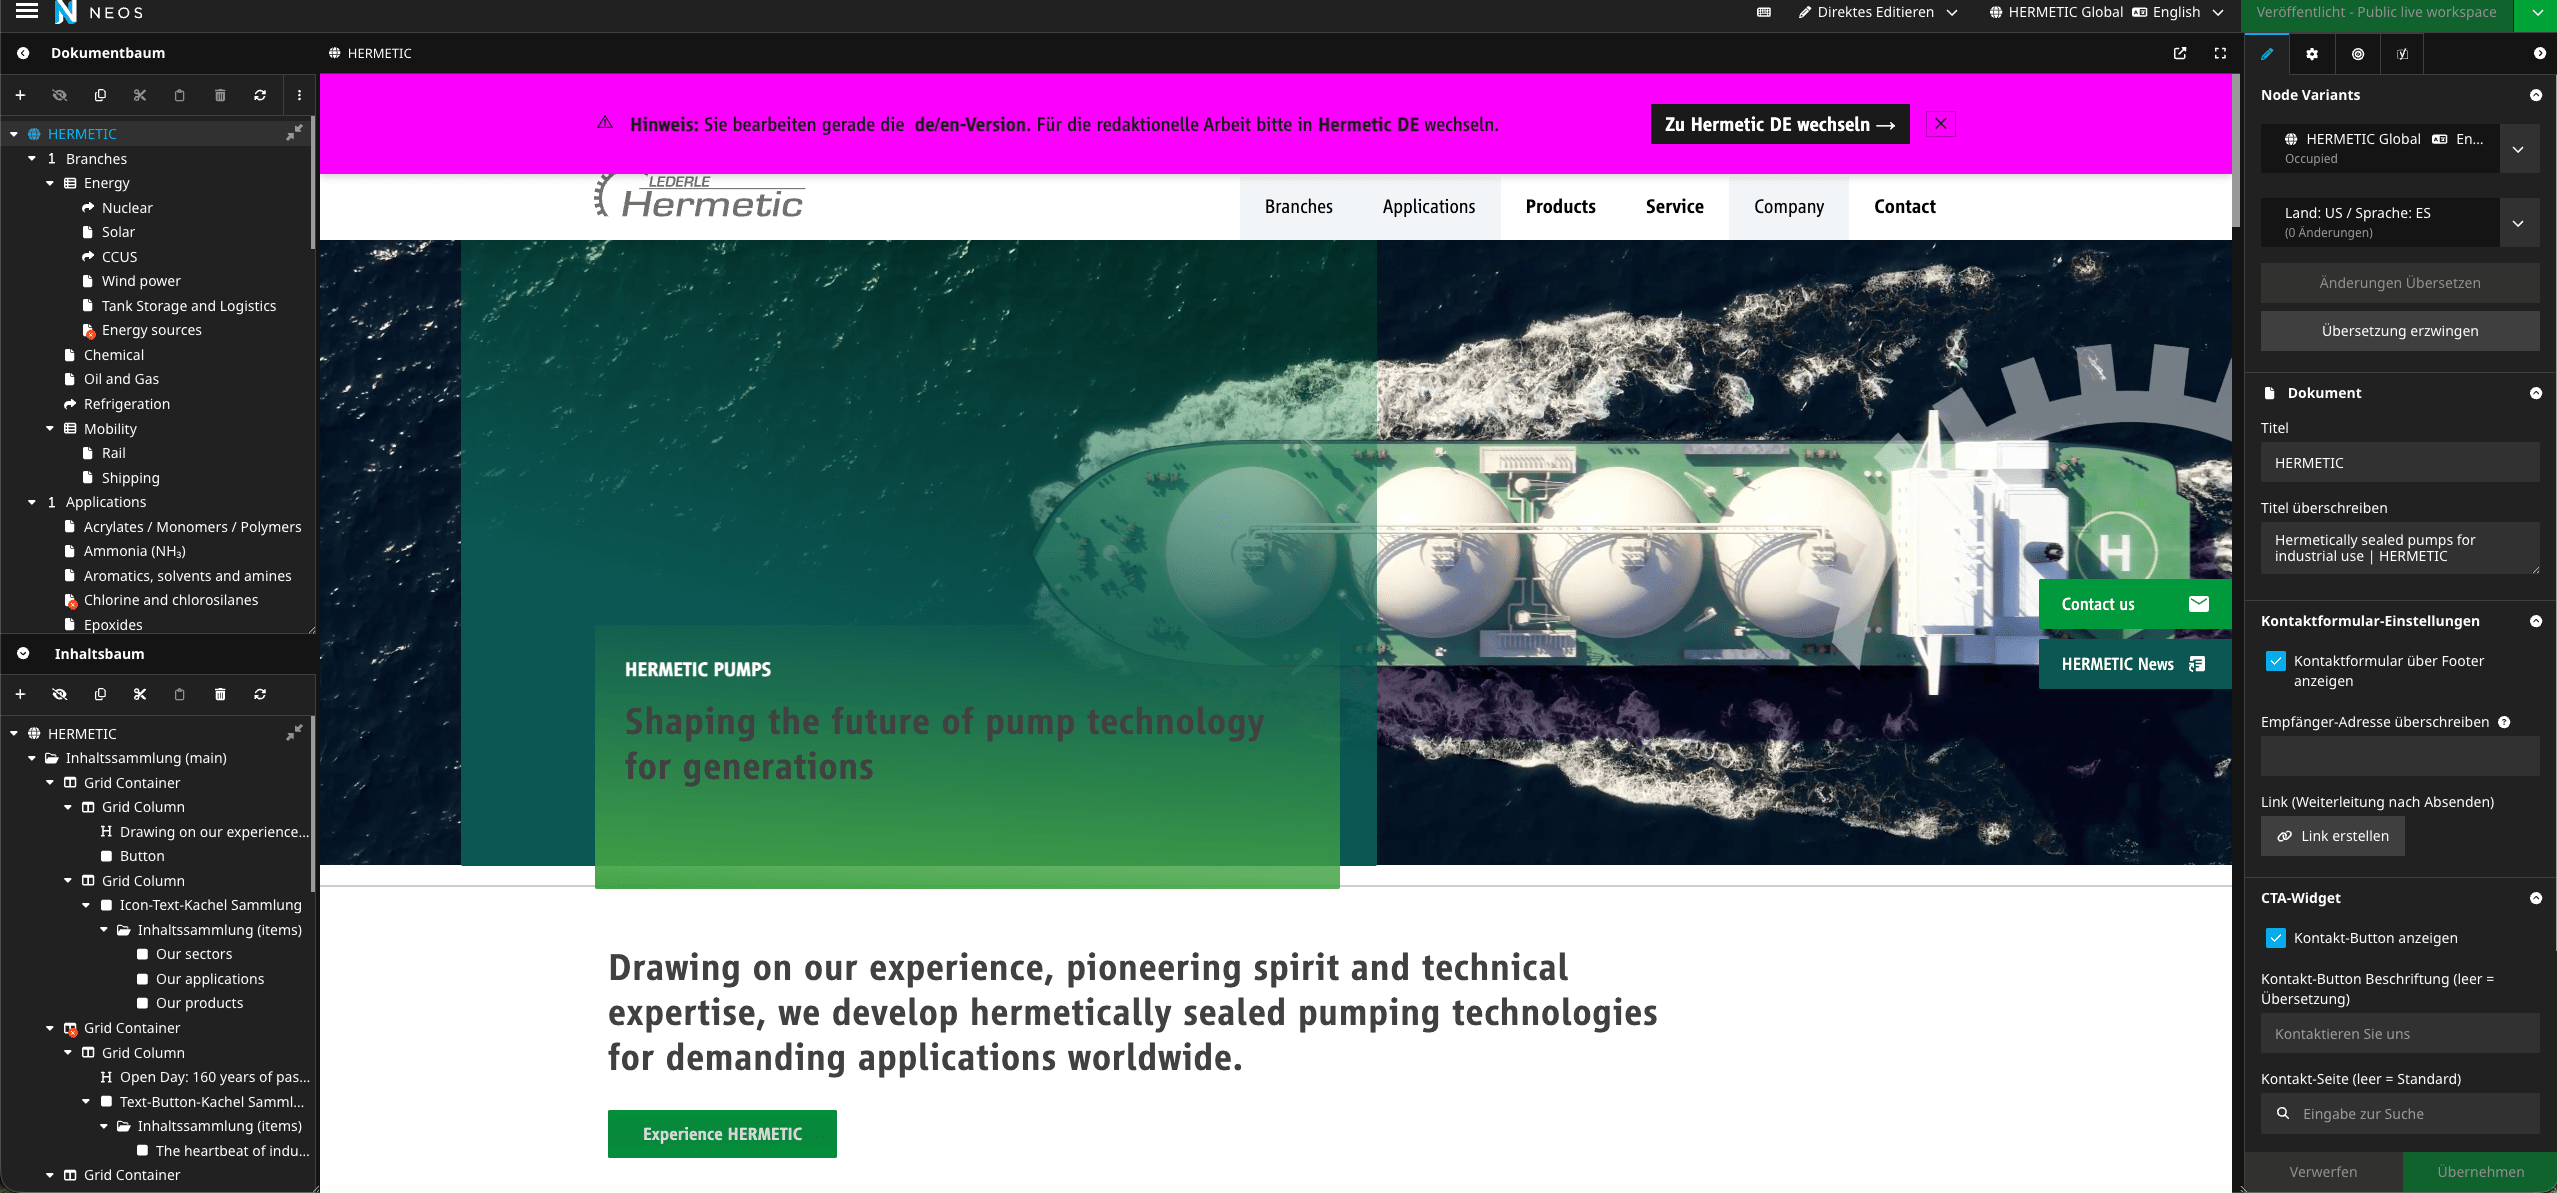Screen dimensions: 2557x1193
Task: Copy the selected content in Inhaltsbaum toolbar
Action: (x=100, y=694)
